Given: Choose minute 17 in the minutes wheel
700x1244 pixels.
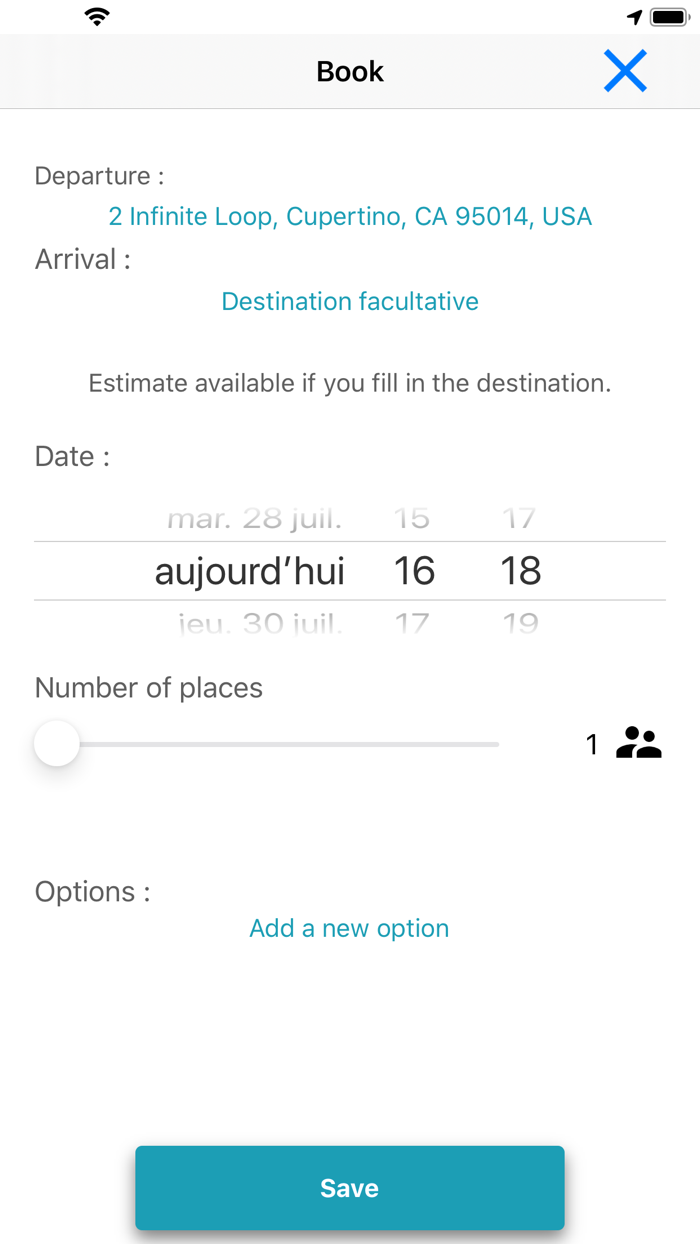Looking at the screenshot, I should pyautogui.click(x=519, y=519).
